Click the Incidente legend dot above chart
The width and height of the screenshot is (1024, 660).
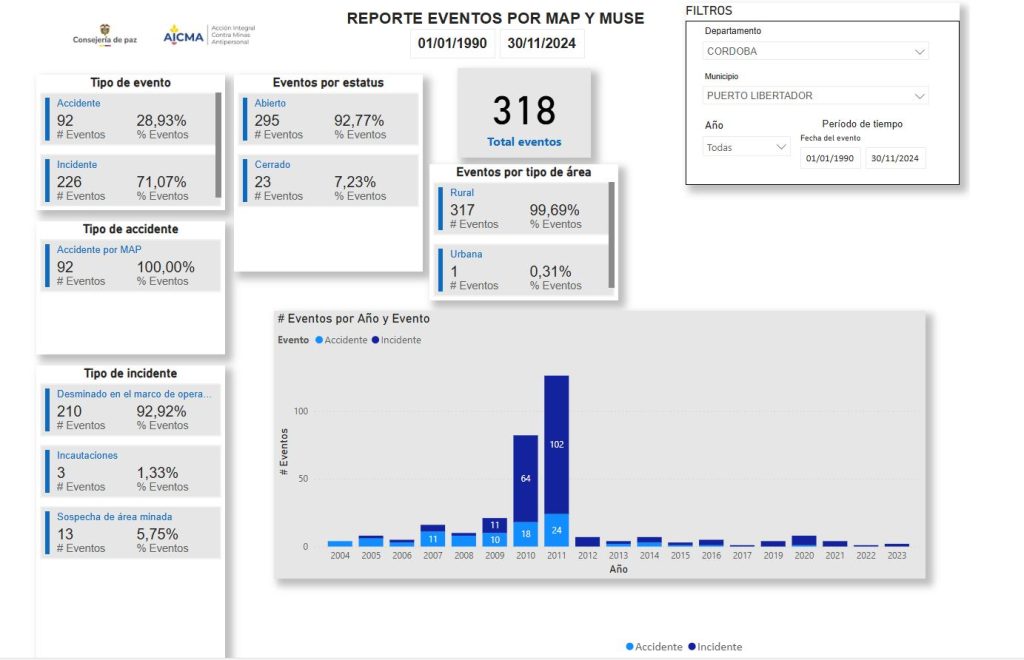coord(376,340)
